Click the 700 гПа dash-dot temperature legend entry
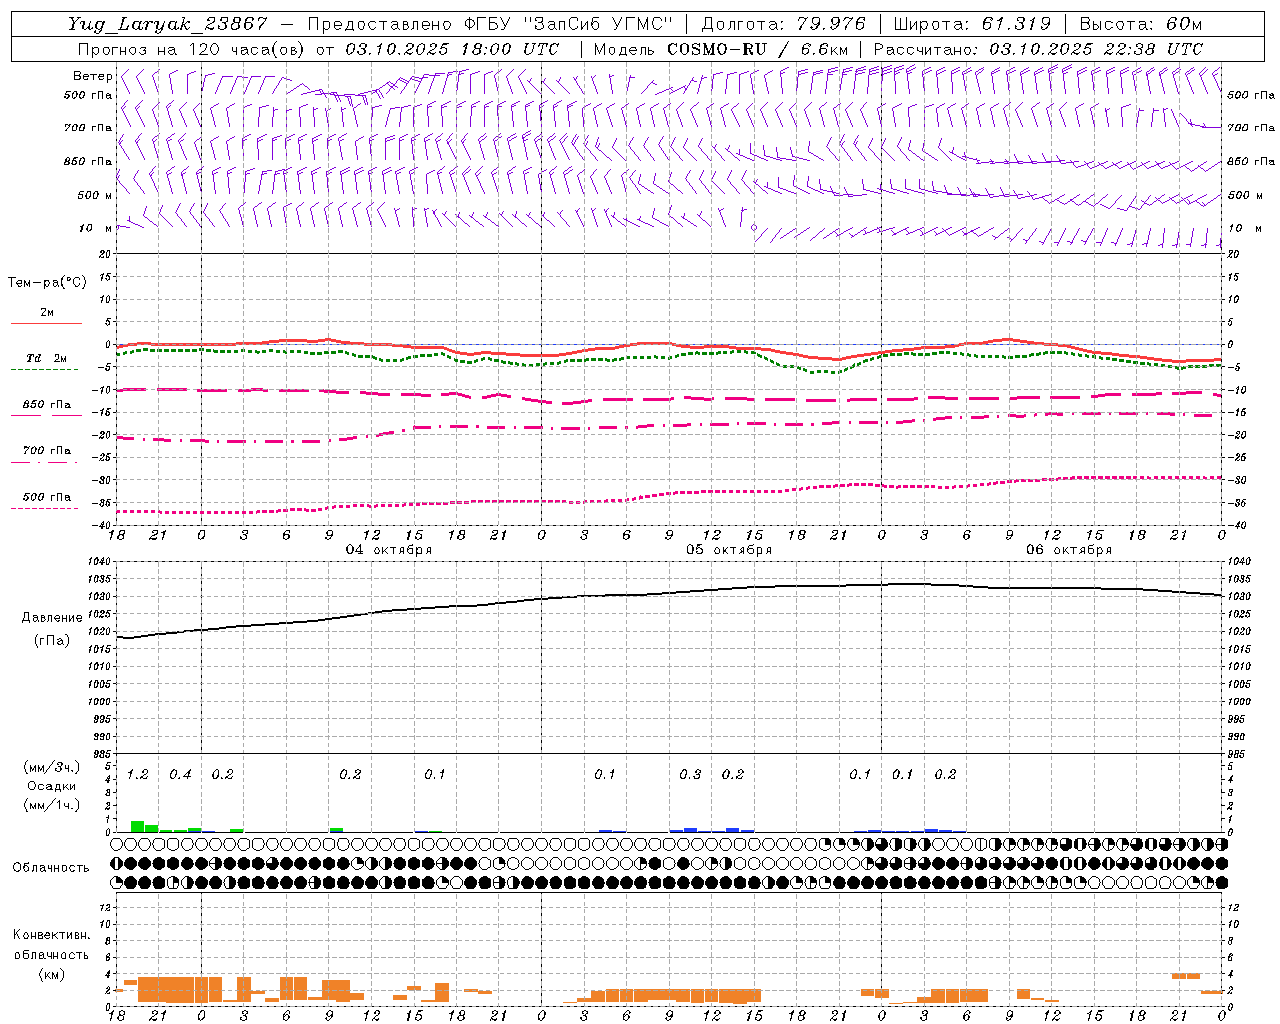 pos(46,451)
